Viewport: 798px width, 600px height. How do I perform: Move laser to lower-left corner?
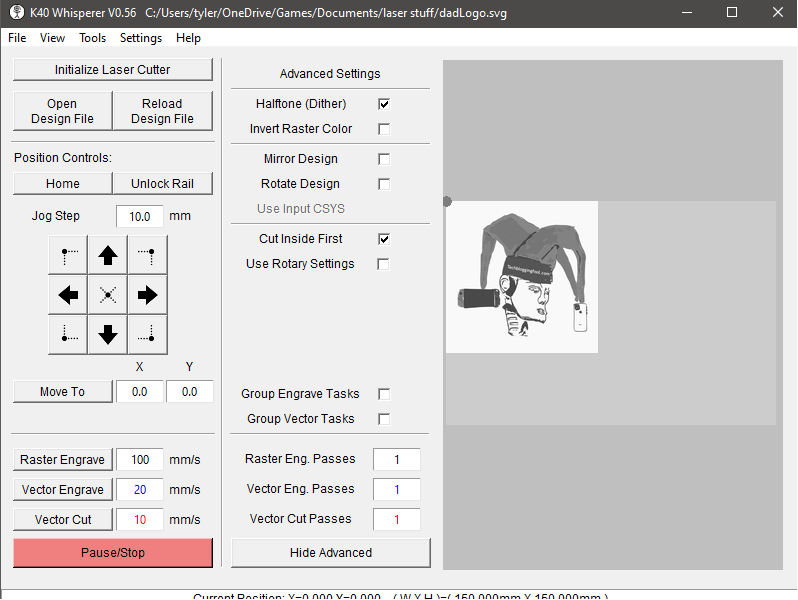click(68, 334)
